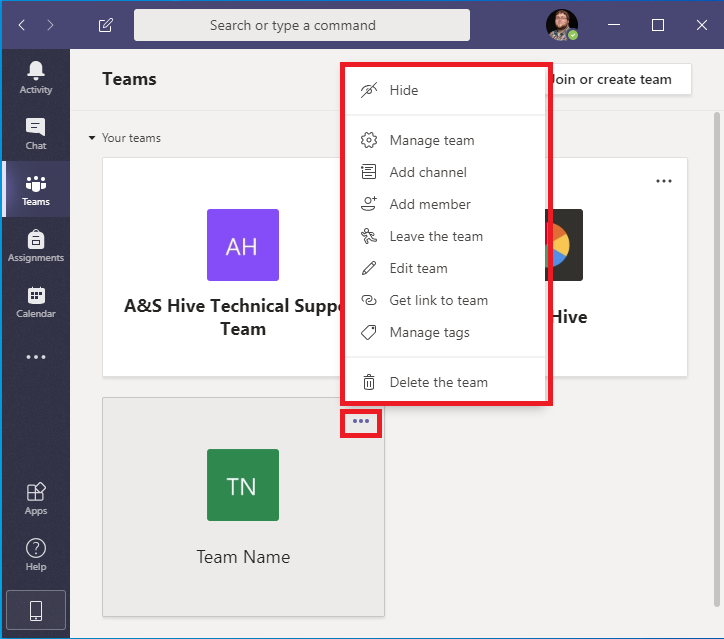Close the Teams window

point(702,25)
